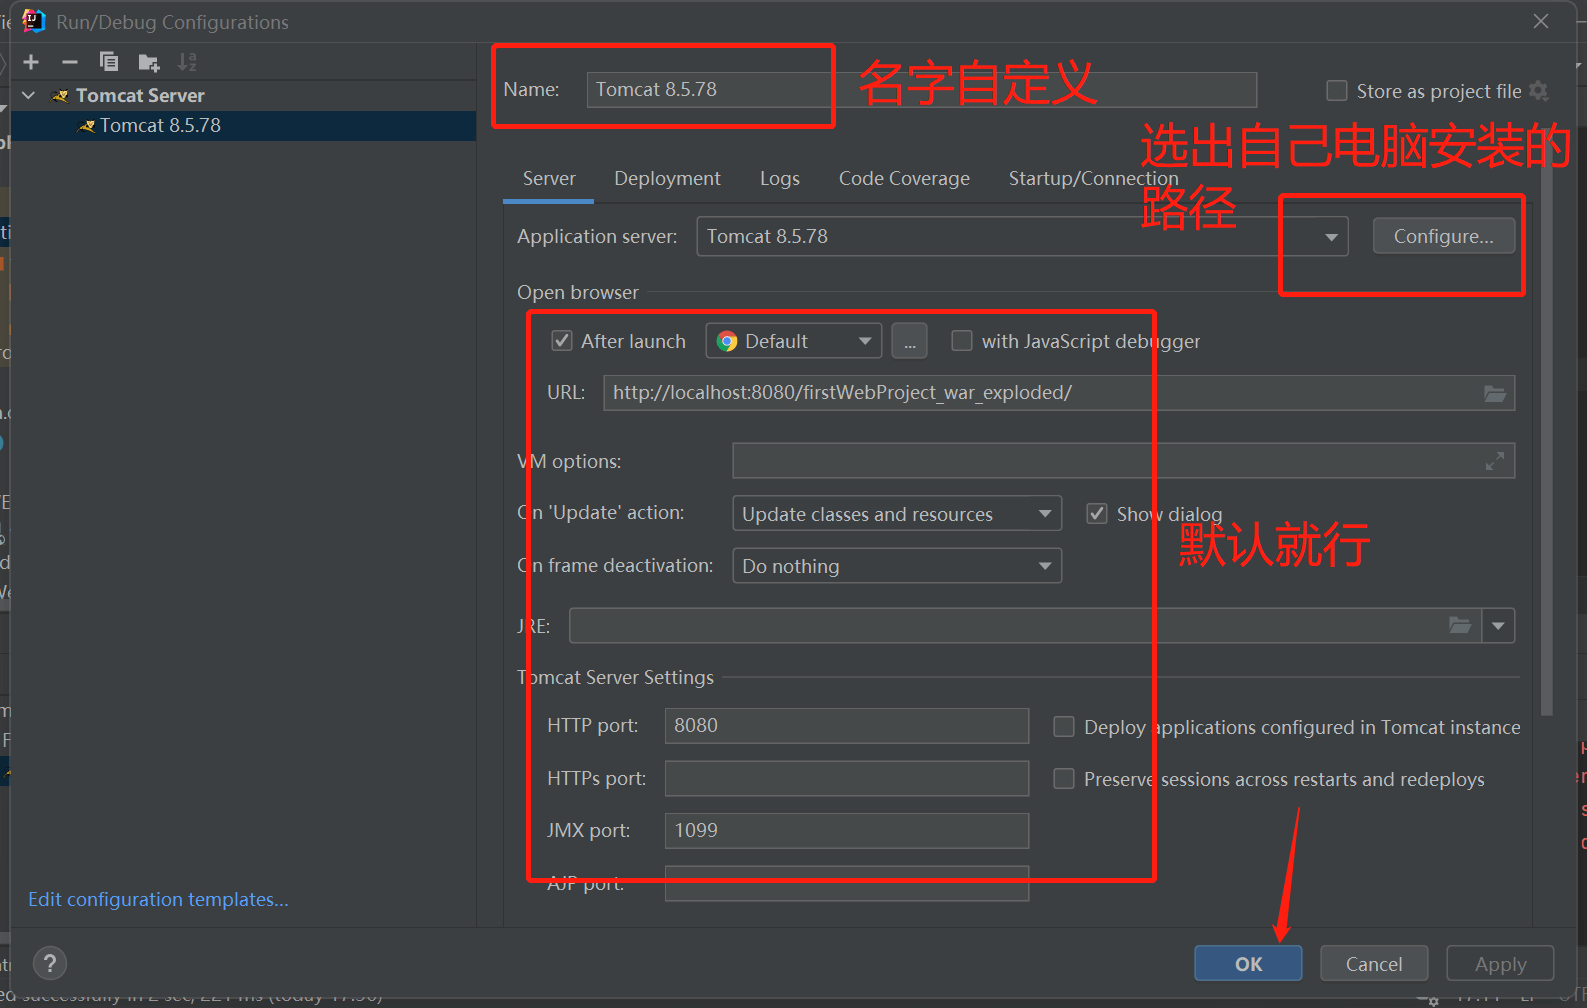
Task: Open Edit configuration templates link
Action: point(158,899)
